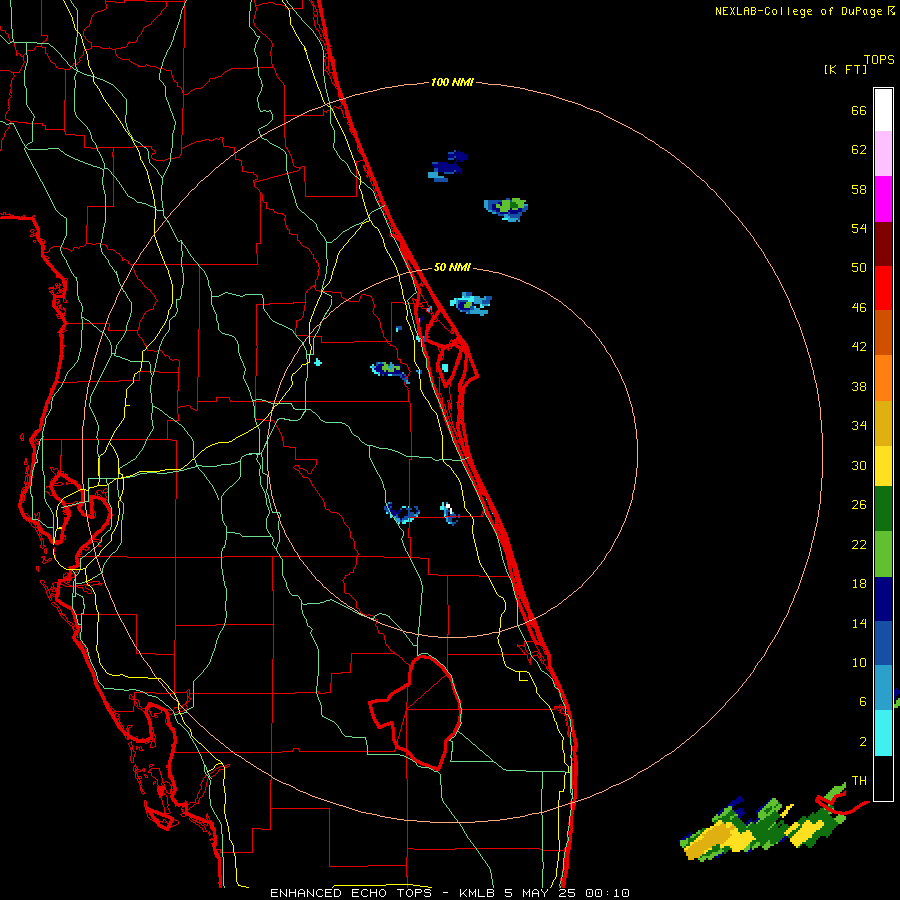Screen dimensions: 900x900
Task: Click the white 66 kft legend swatch
Action: point(883,110)
